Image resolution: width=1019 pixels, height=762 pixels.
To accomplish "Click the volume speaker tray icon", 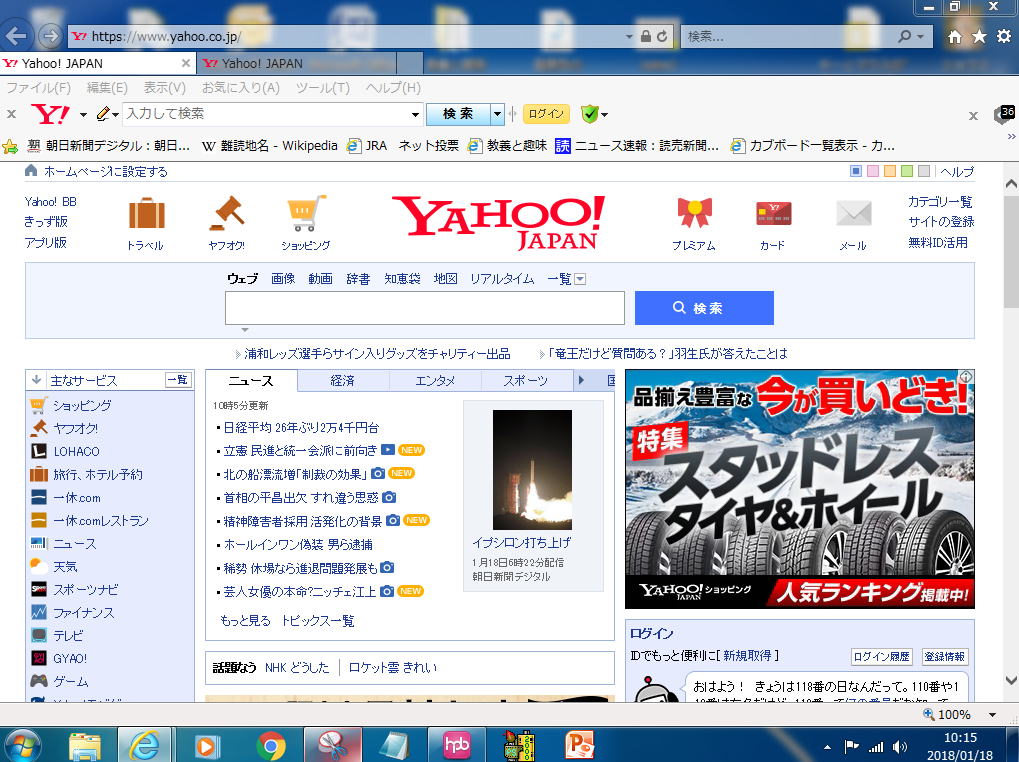I will pos(900,747).
